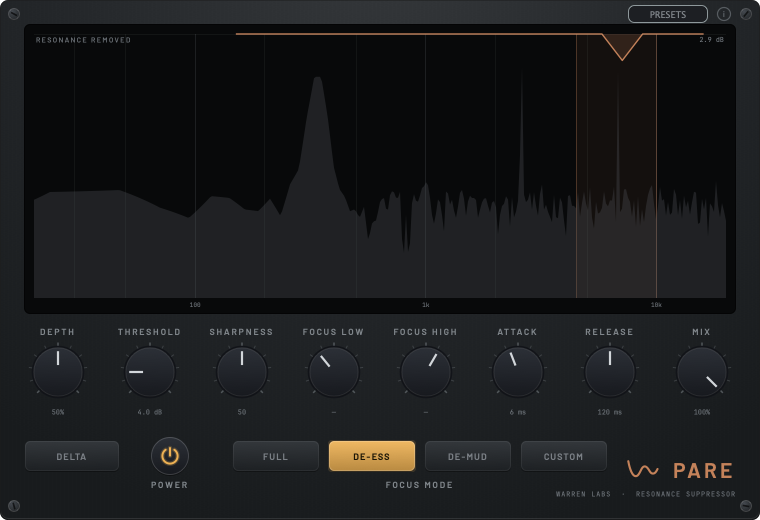Image resolution: width=760 pixels, height=520 pixels.
Task: Click the 10k frequency axis label
Action: click(x=656, y=305)
